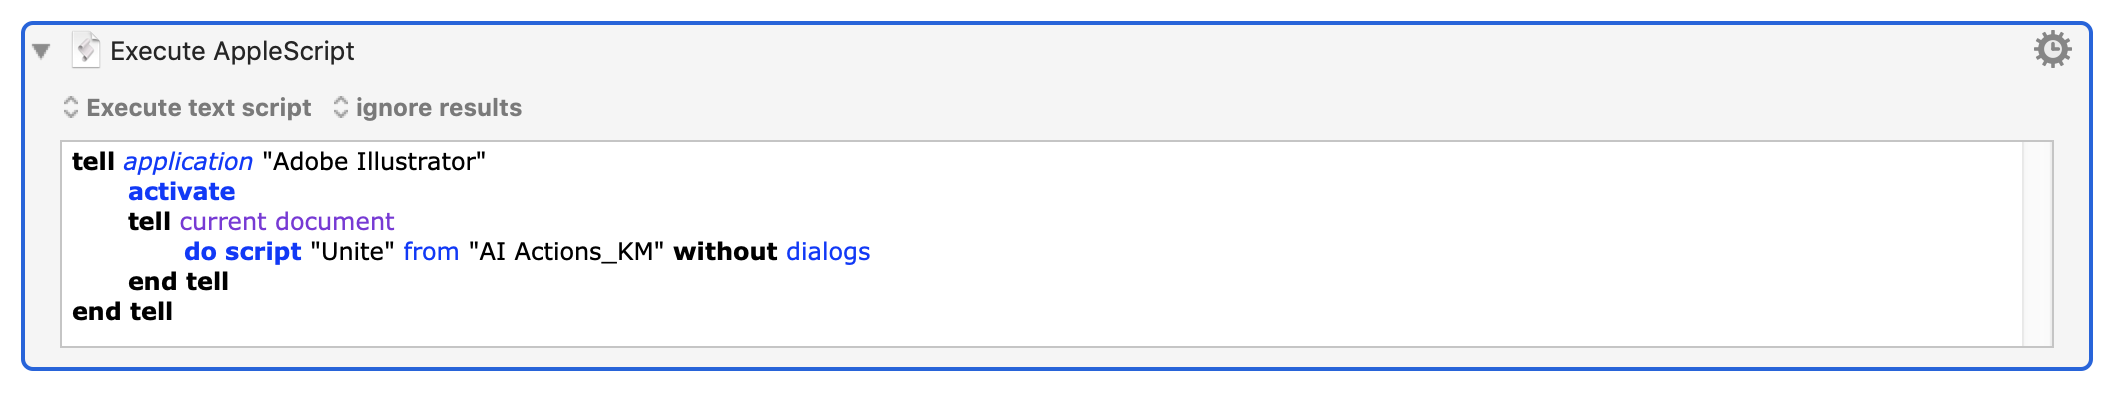Select the "Execute AppleScript" action title
The image size is (2114, 398).
pyautogui.click(x=232, y=51)
